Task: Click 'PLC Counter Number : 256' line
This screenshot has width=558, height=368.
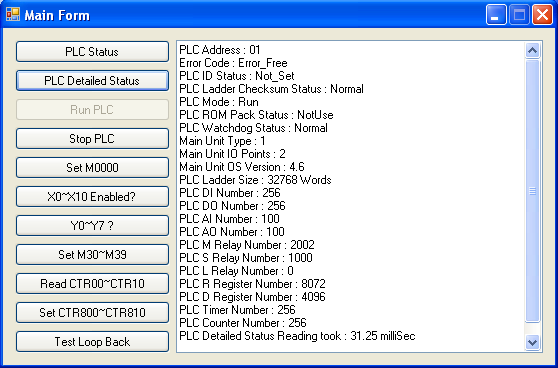Action: (x=243, y=323)
